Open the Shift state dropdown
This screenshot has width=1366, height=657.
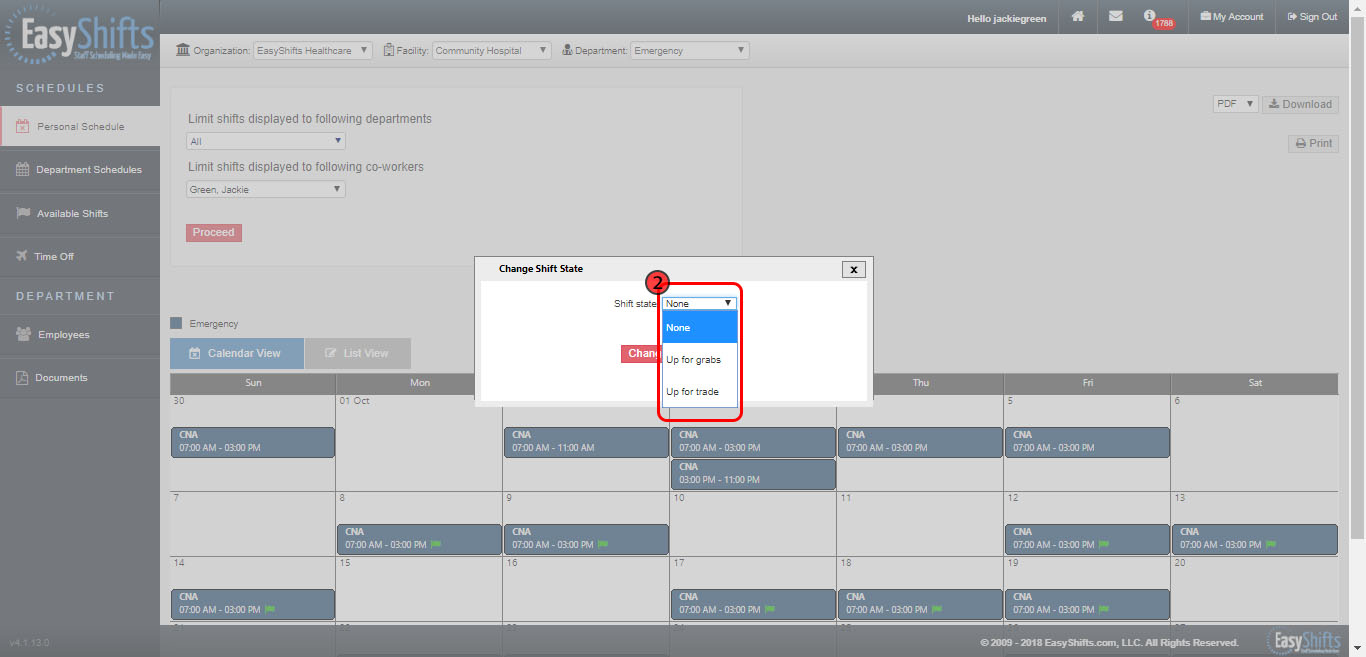tap(700, 303)
